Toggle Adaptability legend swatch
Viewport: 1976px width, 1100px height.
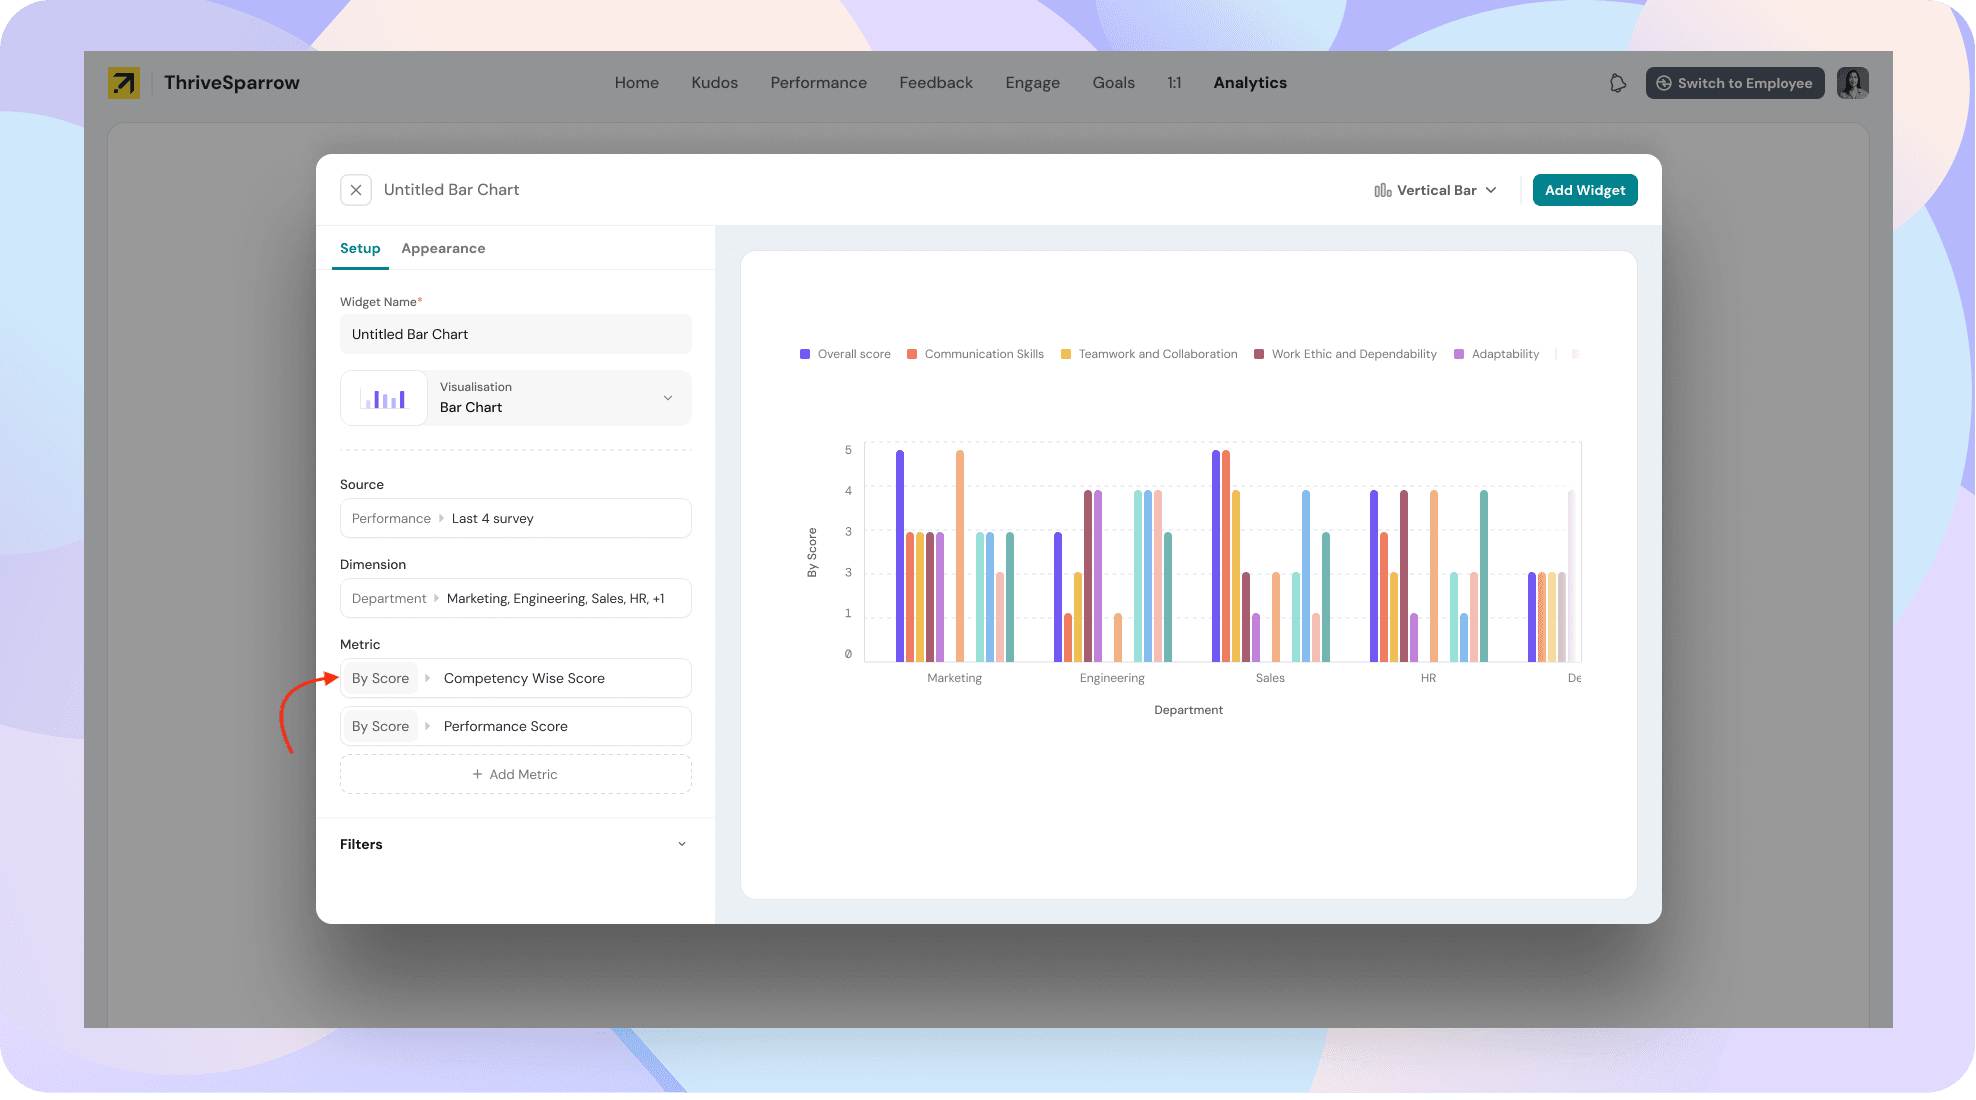(1459, 354)
